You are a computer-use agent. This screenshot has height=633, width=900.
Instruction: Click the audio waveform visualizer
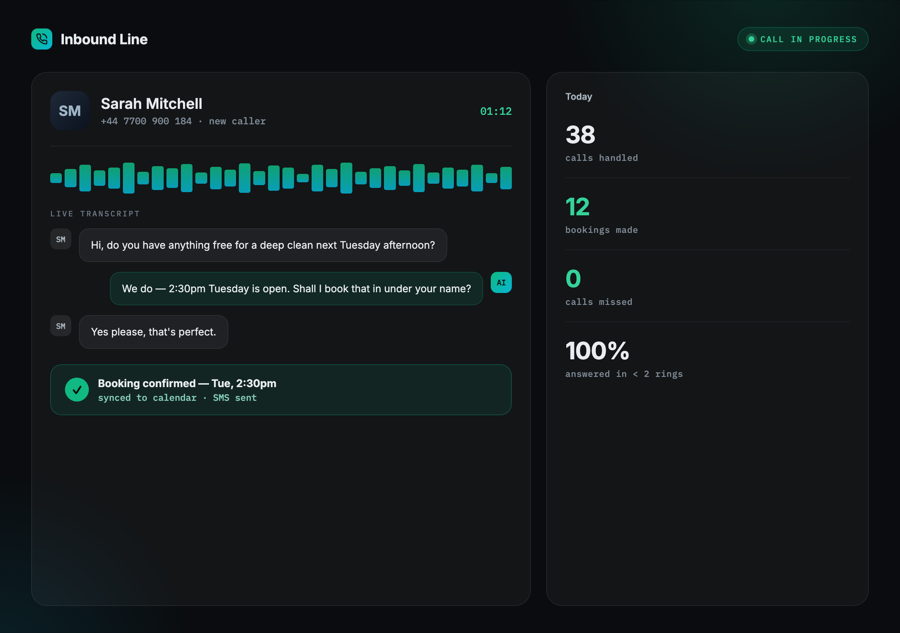(281, 178)
